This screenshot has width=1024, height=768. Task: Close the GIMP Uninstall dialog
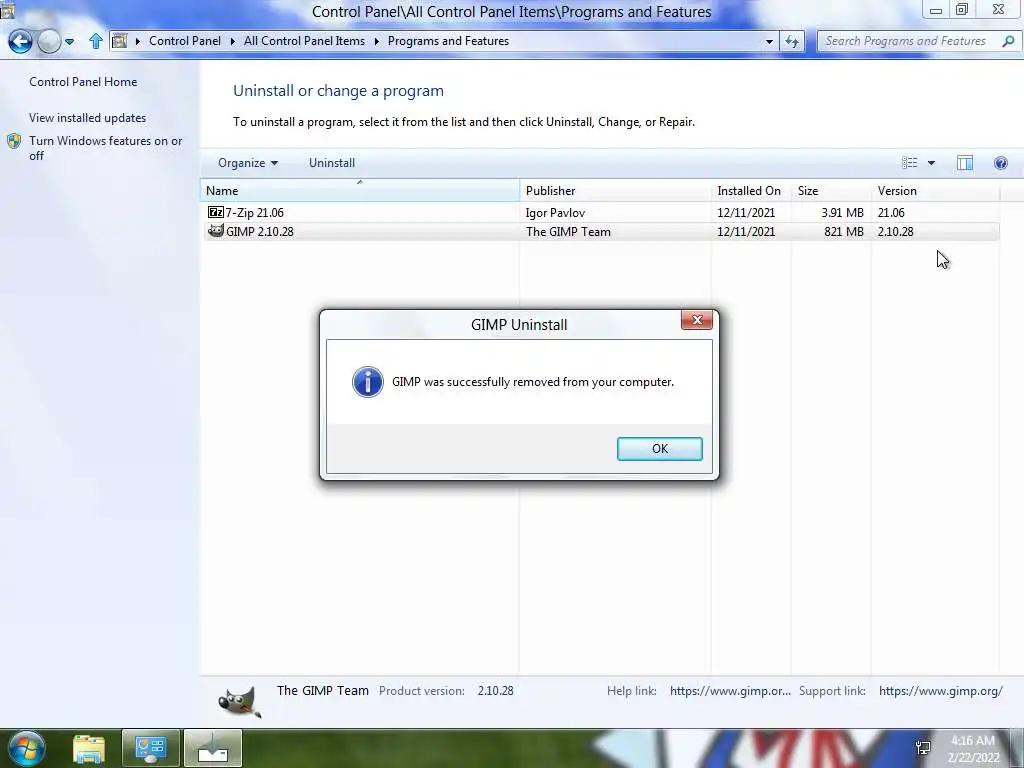click(x=697, y=320)
